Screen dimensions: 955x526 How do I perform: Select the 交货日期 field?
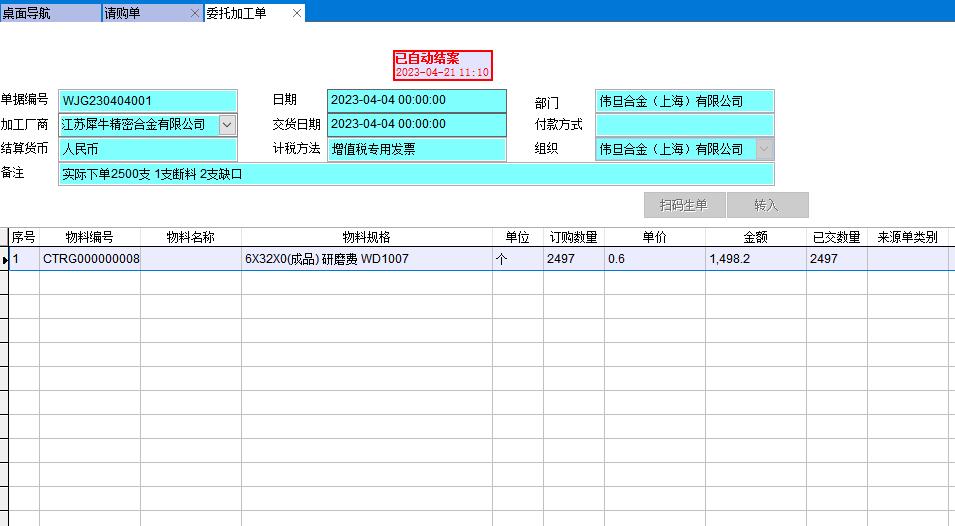coord(416,125)
